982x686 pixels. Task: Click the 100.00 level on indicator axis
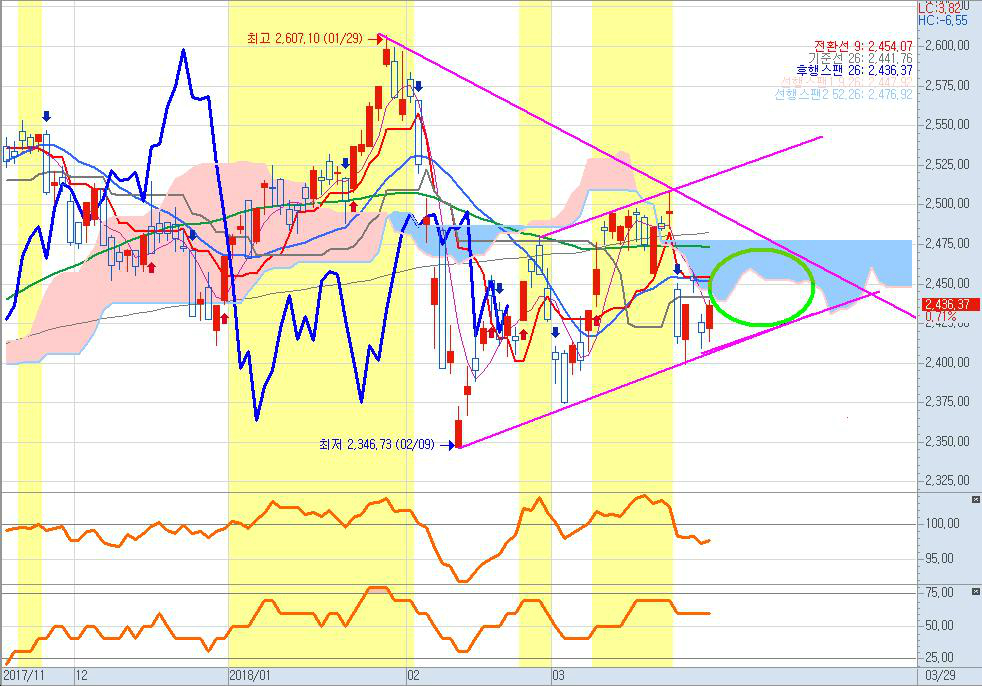tap(943, 523)
